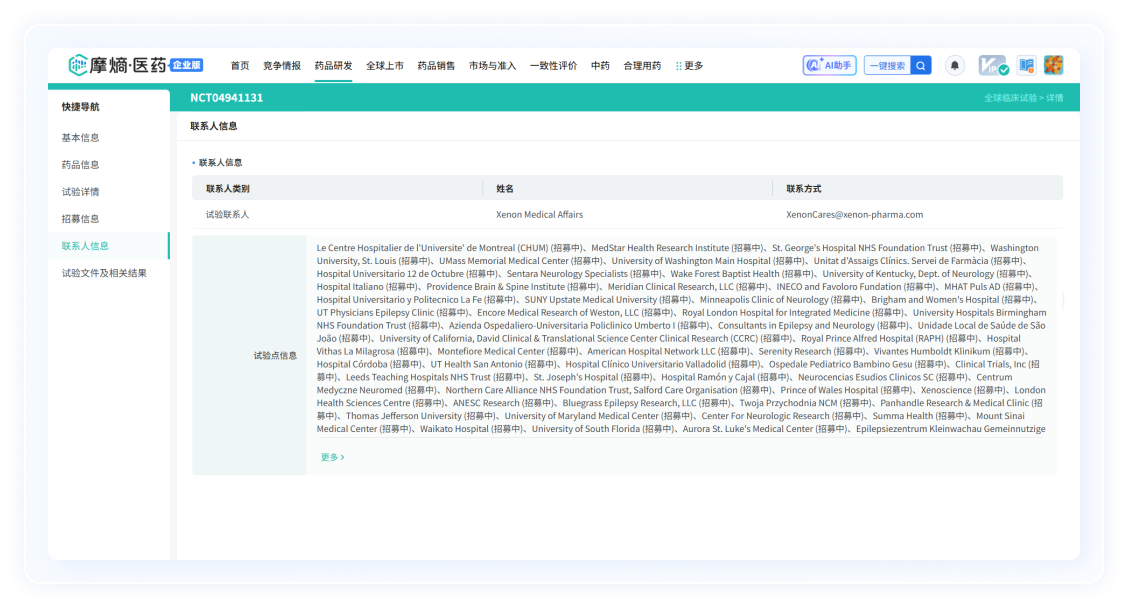The width and height of the screenshot is (1128, 608).
Task: Click the 联系方式 column header
Action: (804, 189)
